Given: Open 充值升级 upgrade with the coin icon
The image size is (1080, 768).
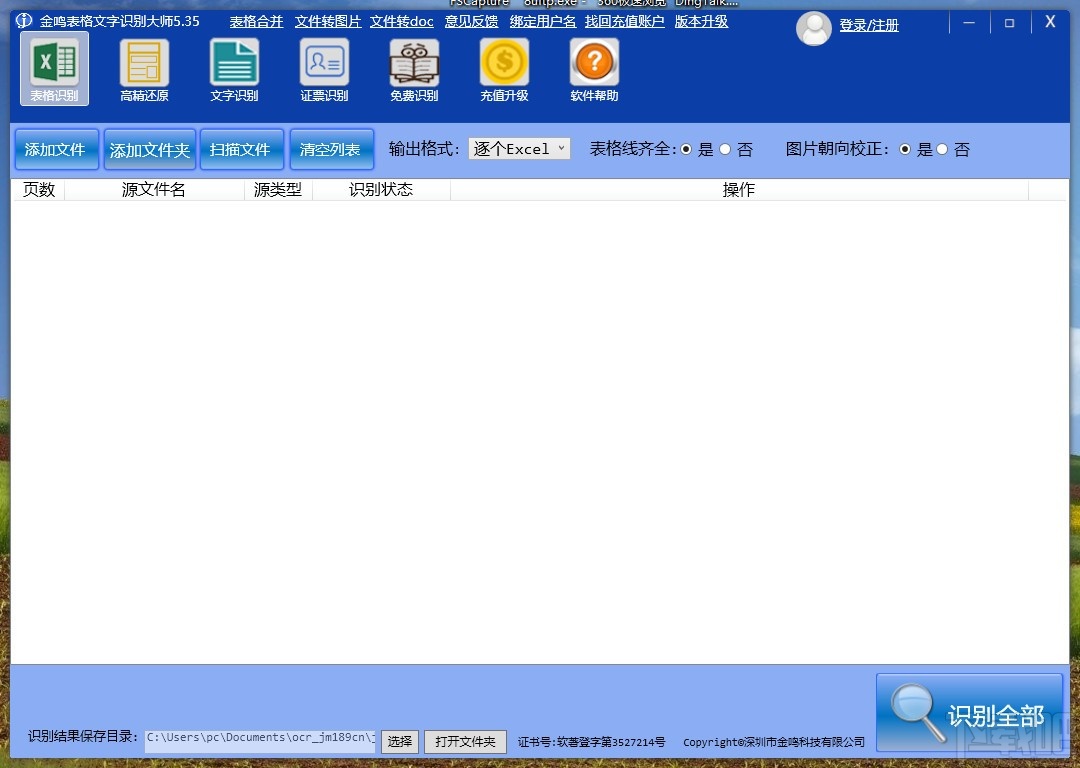Looking at the screenshot, I should click(504, 67).
